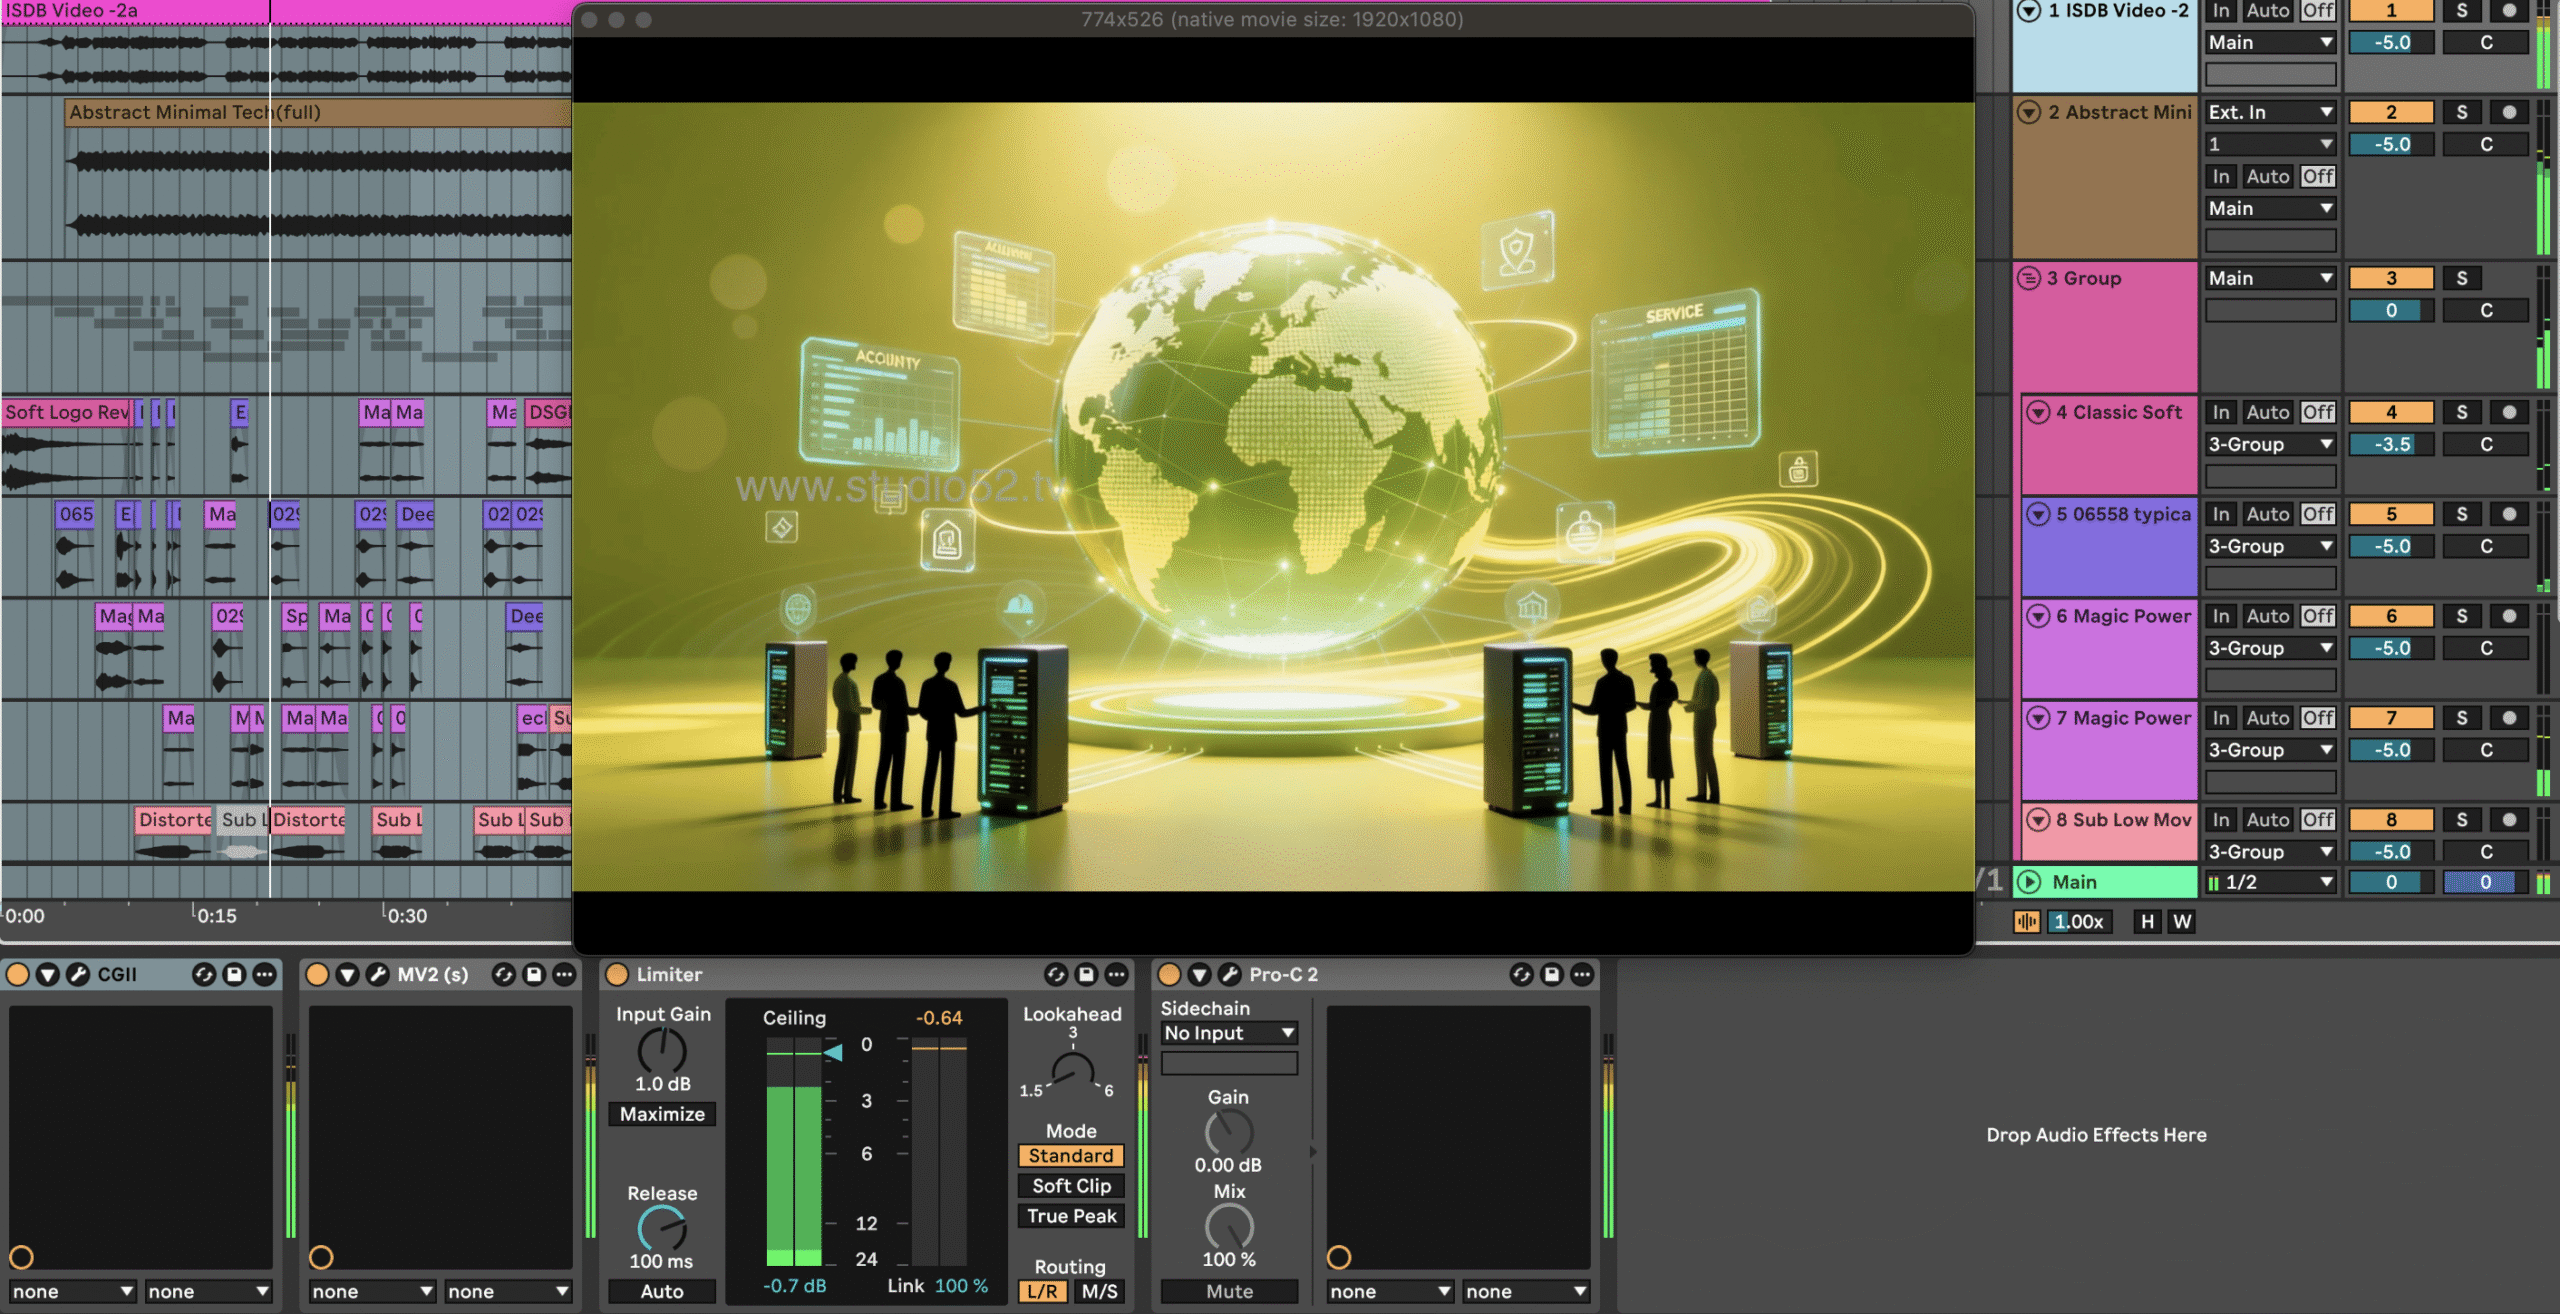Select Soft Clip limiter mode
This screenshot has height=1314, width=2560.
point(1071,1186)
